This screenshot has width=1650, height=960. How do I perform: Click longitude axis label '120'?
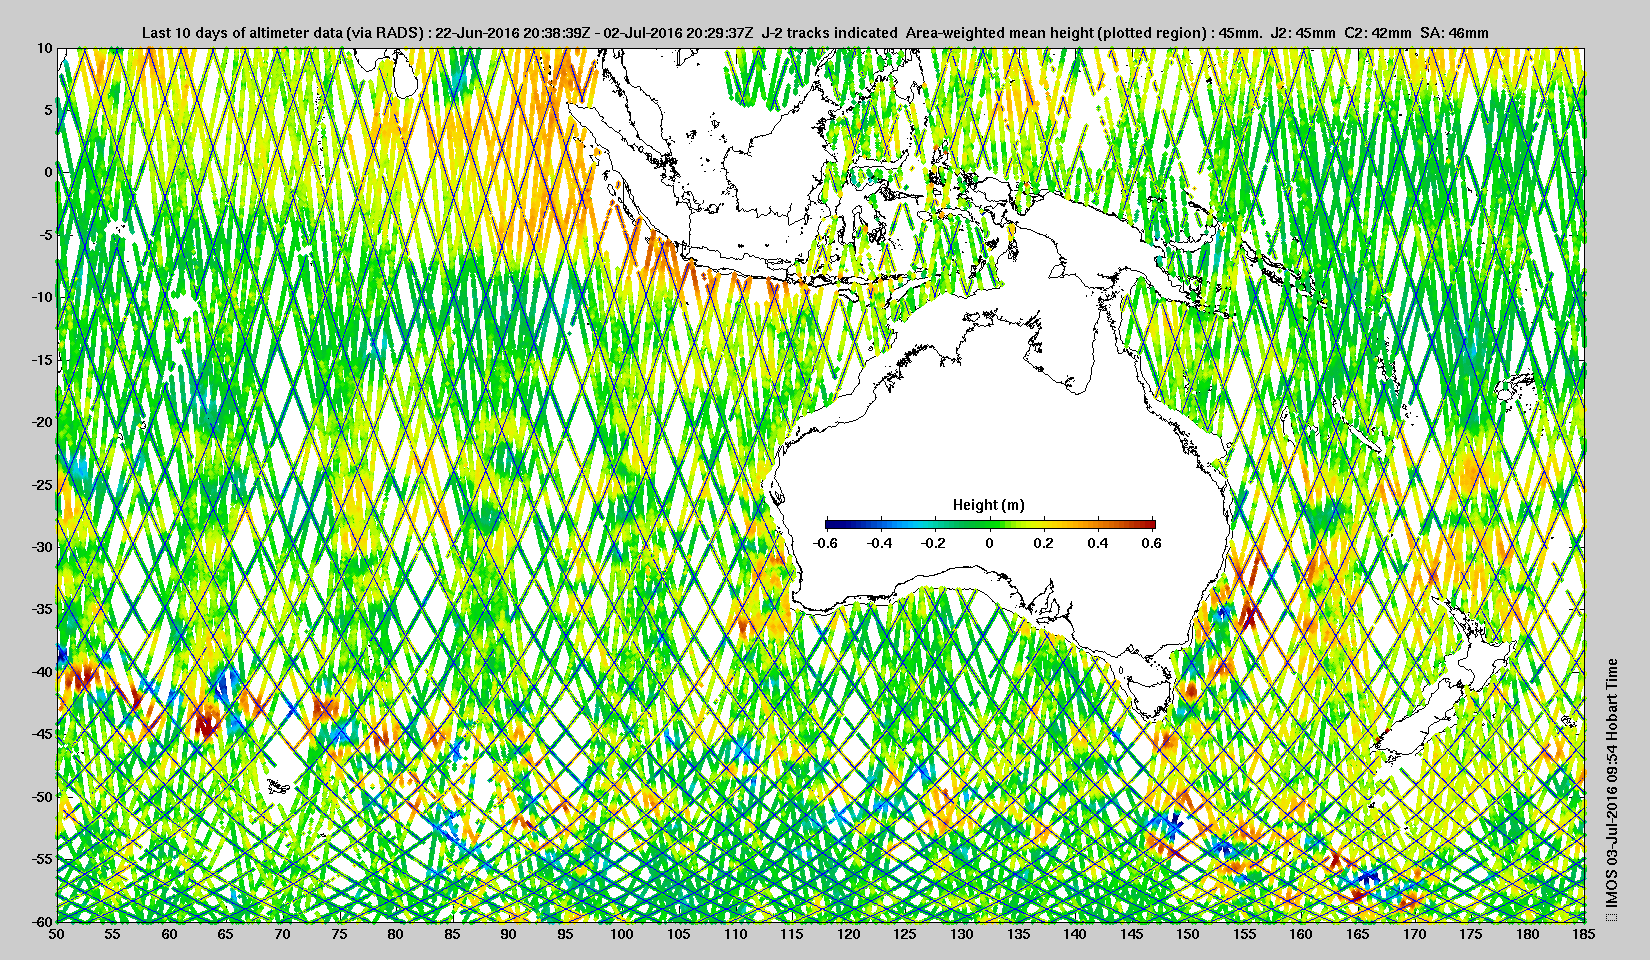pos(849,934)
